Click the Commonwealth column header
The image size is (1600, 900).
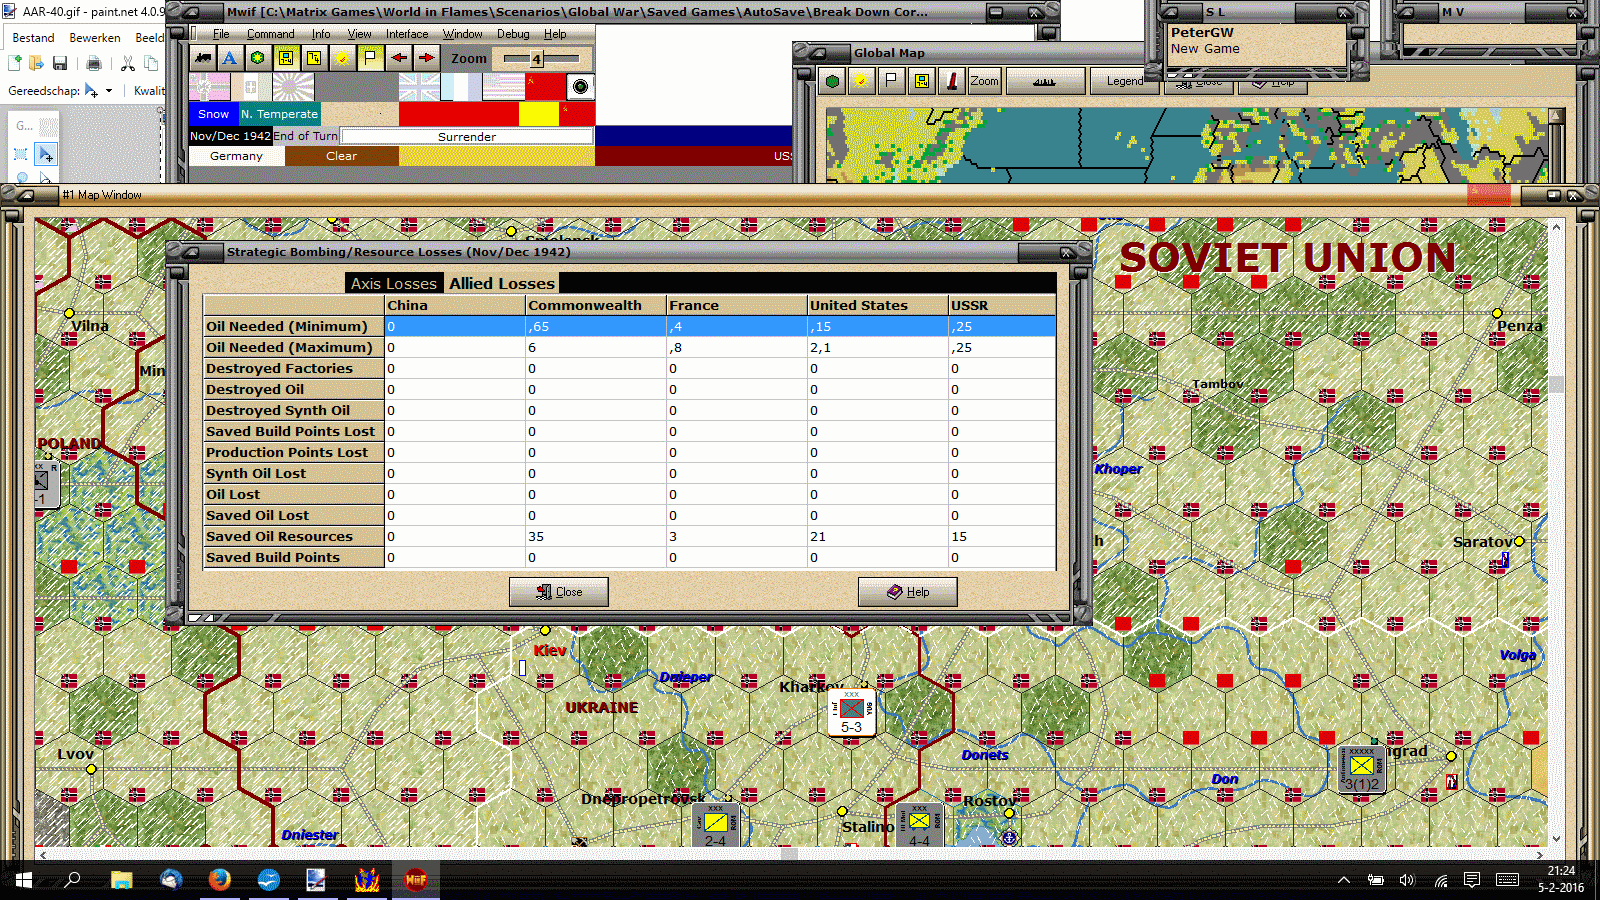(596, 305)
